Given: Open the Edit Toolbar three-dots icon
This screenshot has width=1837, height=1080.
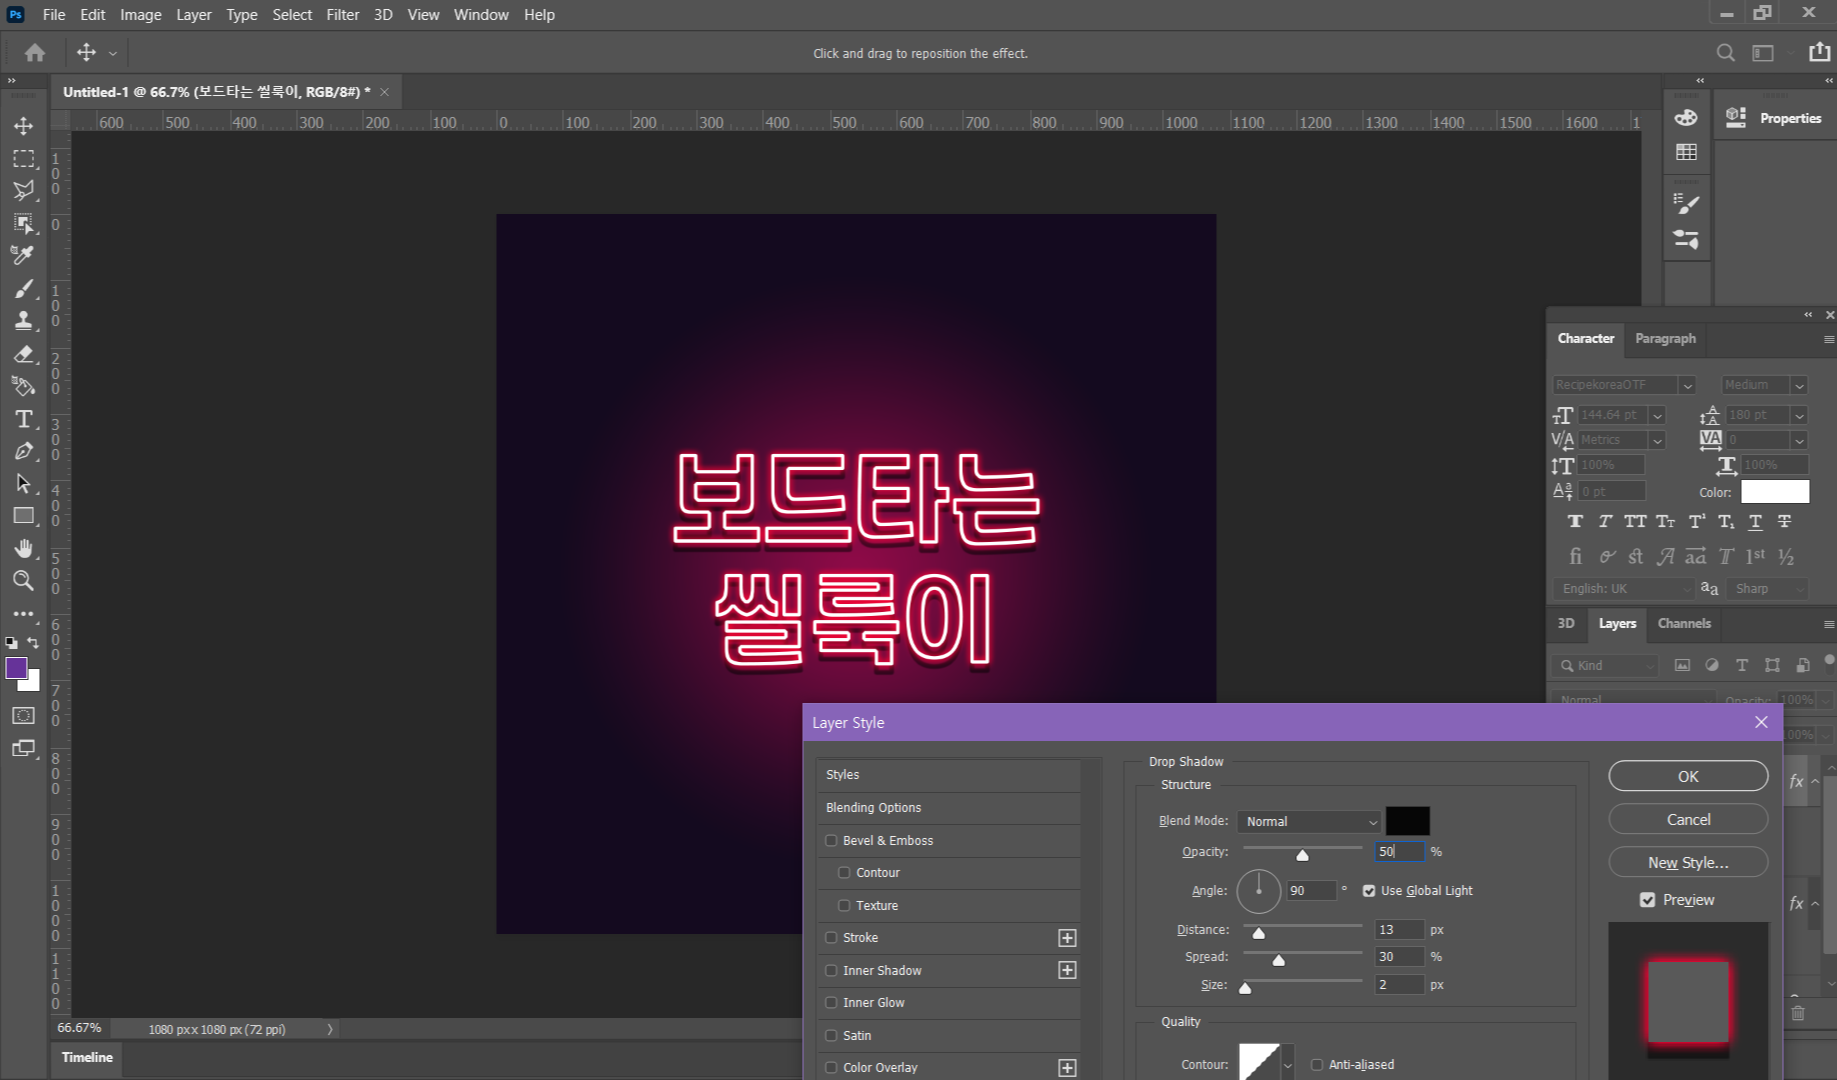Looking at the screenshot, I should [23, 613].
